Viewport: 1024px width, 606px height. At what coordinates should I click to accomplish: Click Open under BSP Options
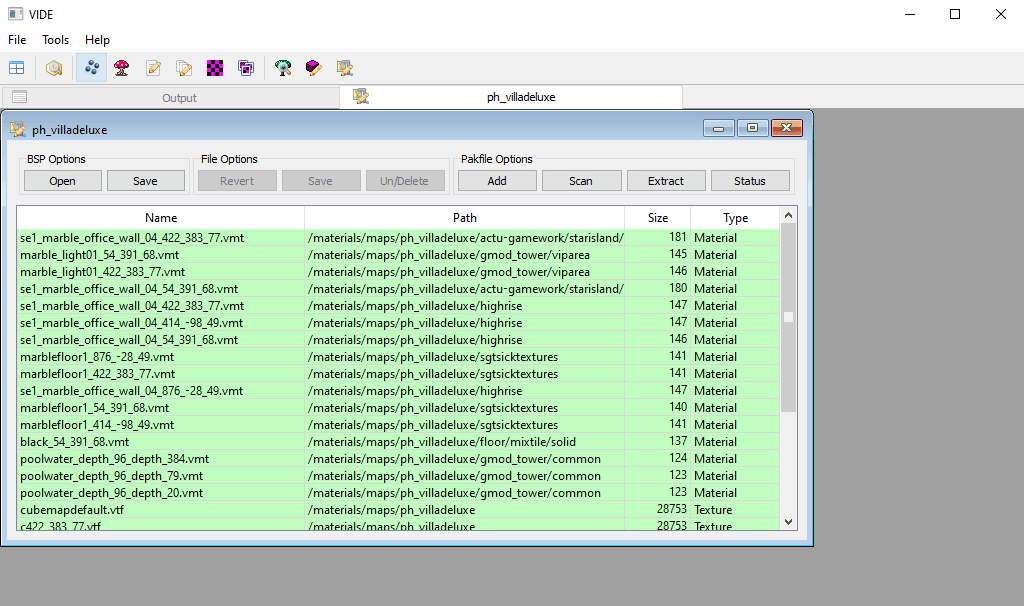(x=63, y=181)
